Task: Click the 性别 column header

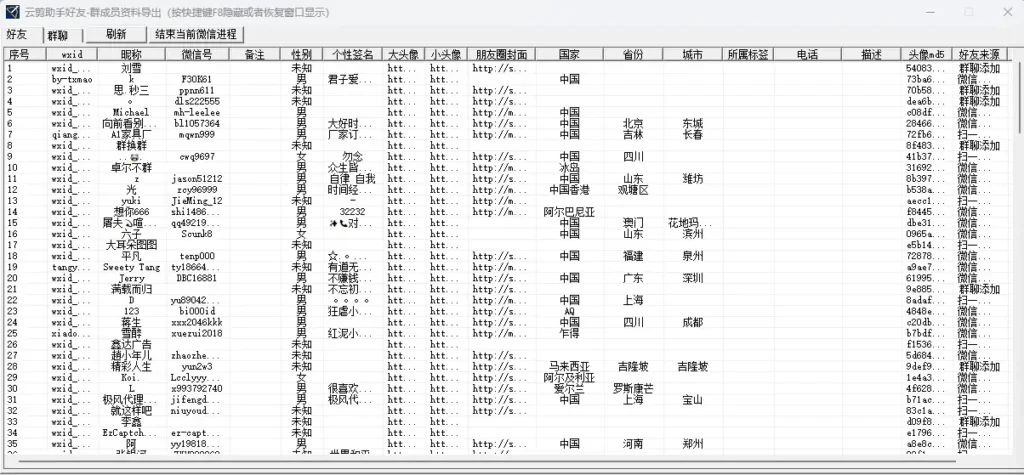Action: click(301, 54)
